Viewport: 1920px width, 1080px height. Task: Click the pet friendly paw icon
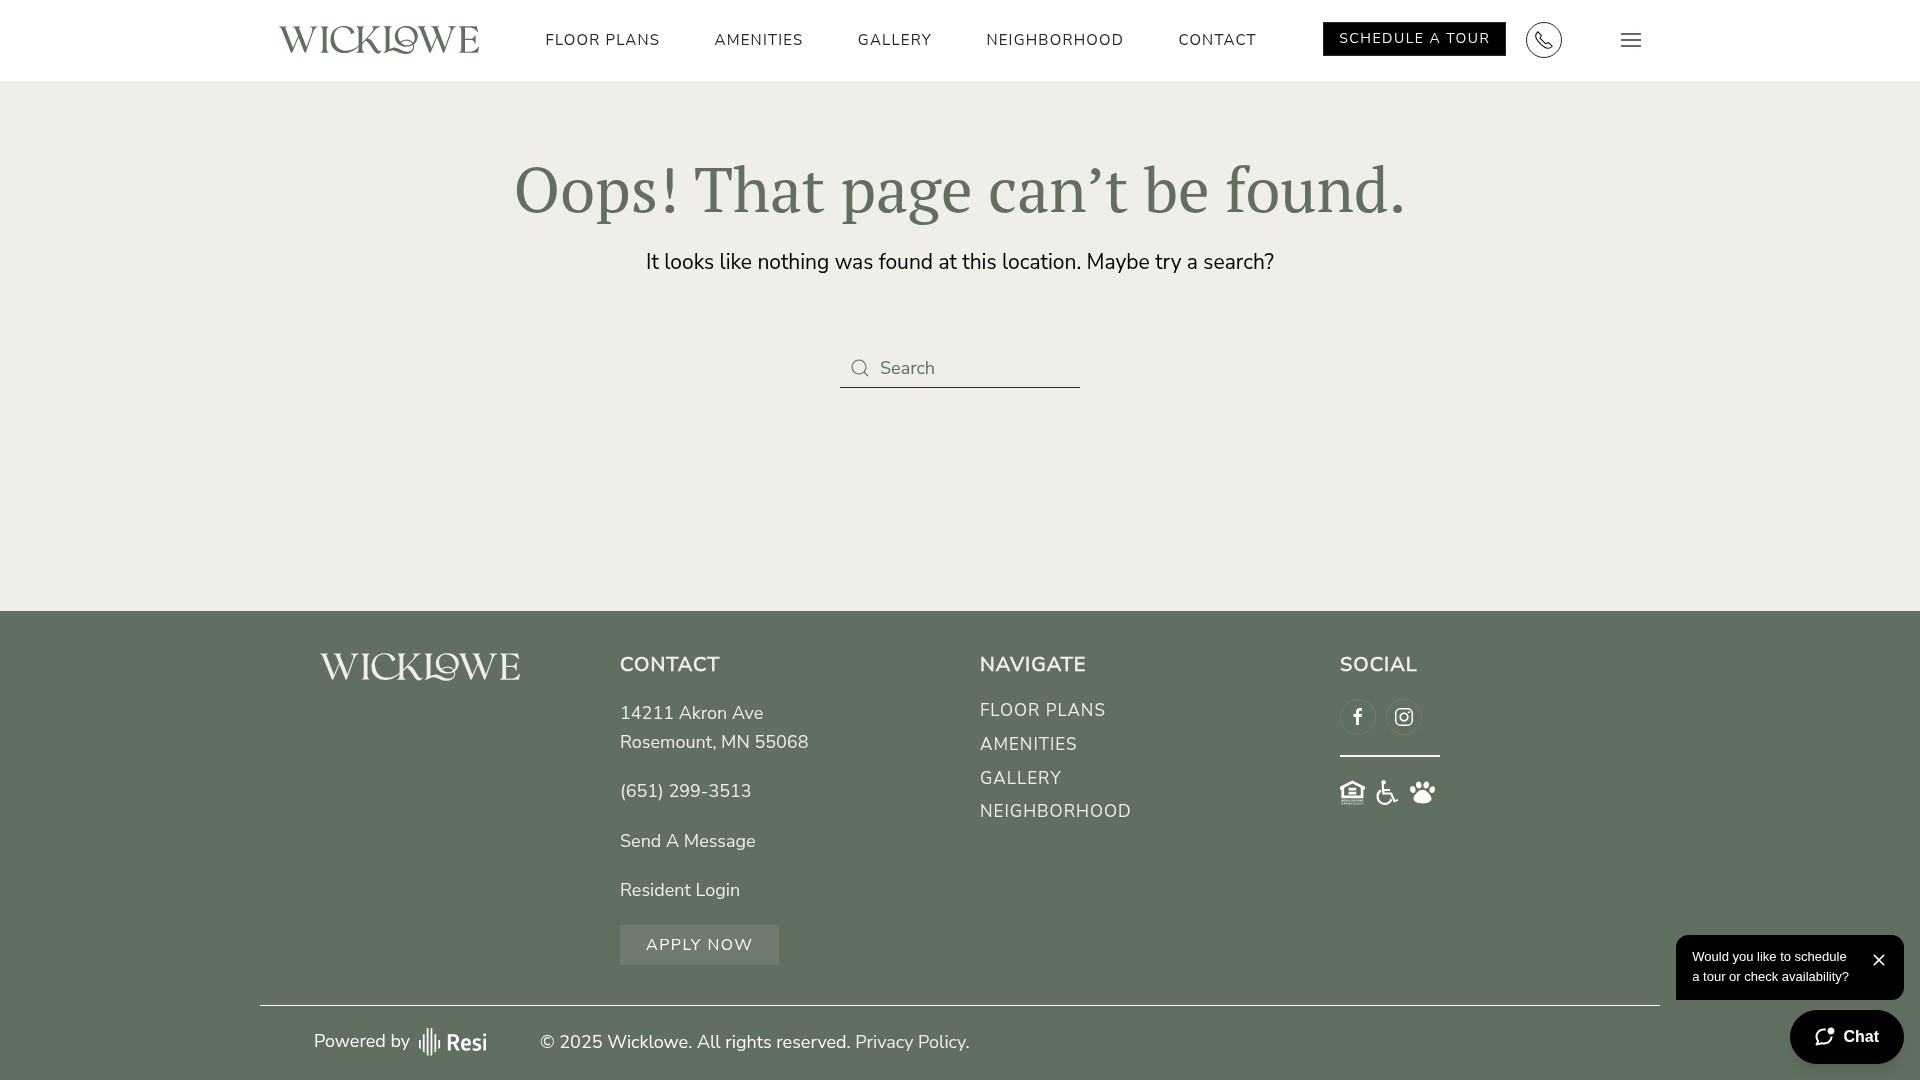click(1422, 792)
